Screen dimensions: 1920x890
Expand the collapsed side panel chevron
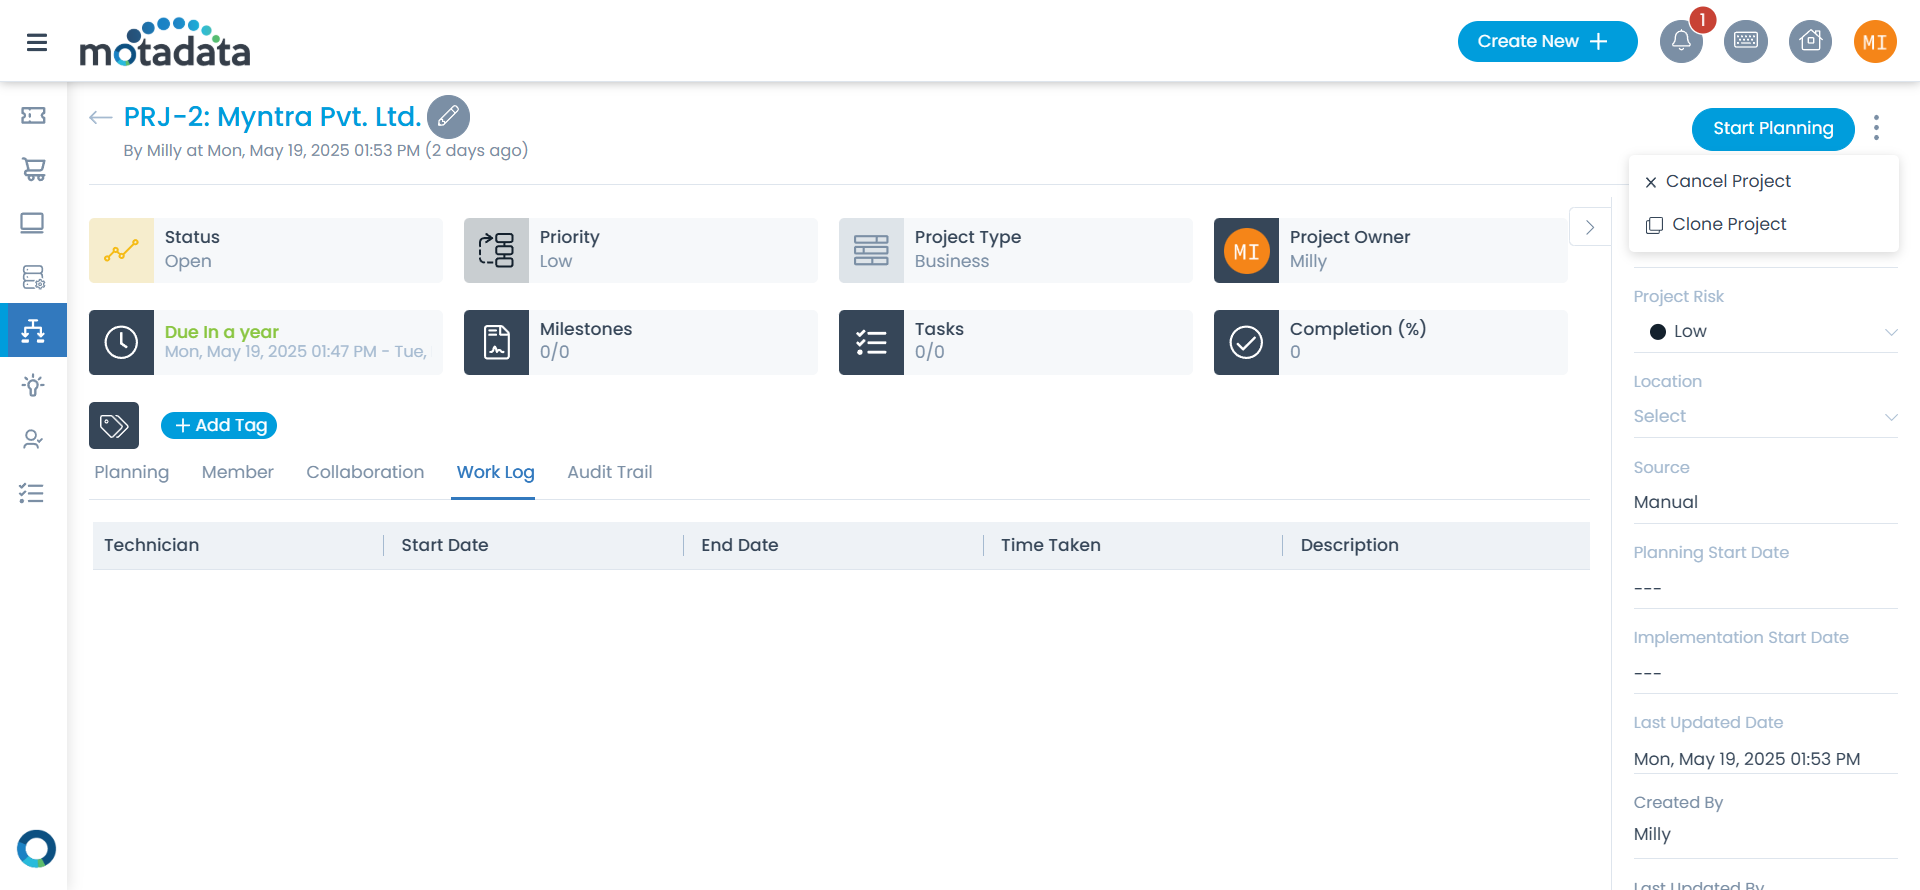[1590, 227]
